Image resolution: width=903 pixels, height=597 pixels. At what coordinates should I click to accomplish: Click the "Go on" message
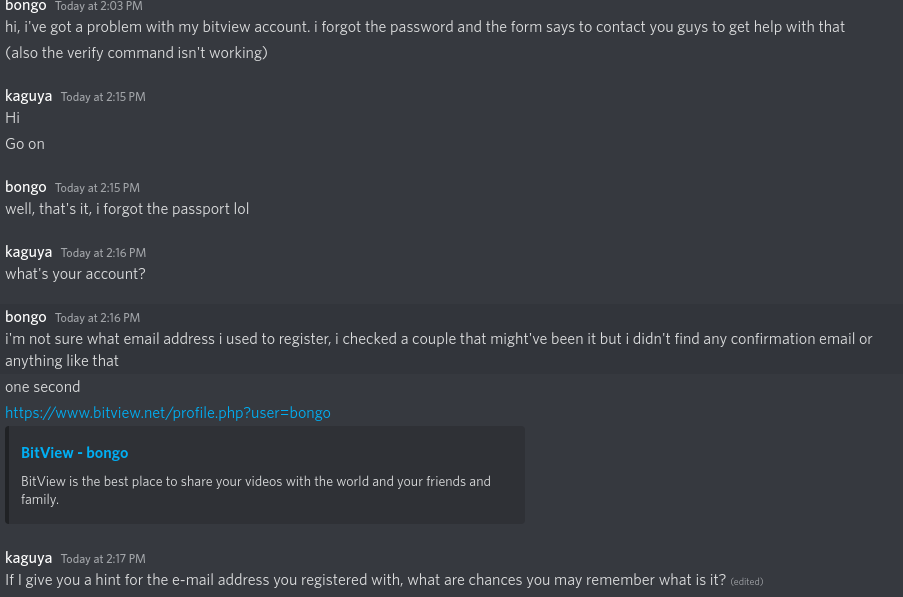[x=25, y=144]
